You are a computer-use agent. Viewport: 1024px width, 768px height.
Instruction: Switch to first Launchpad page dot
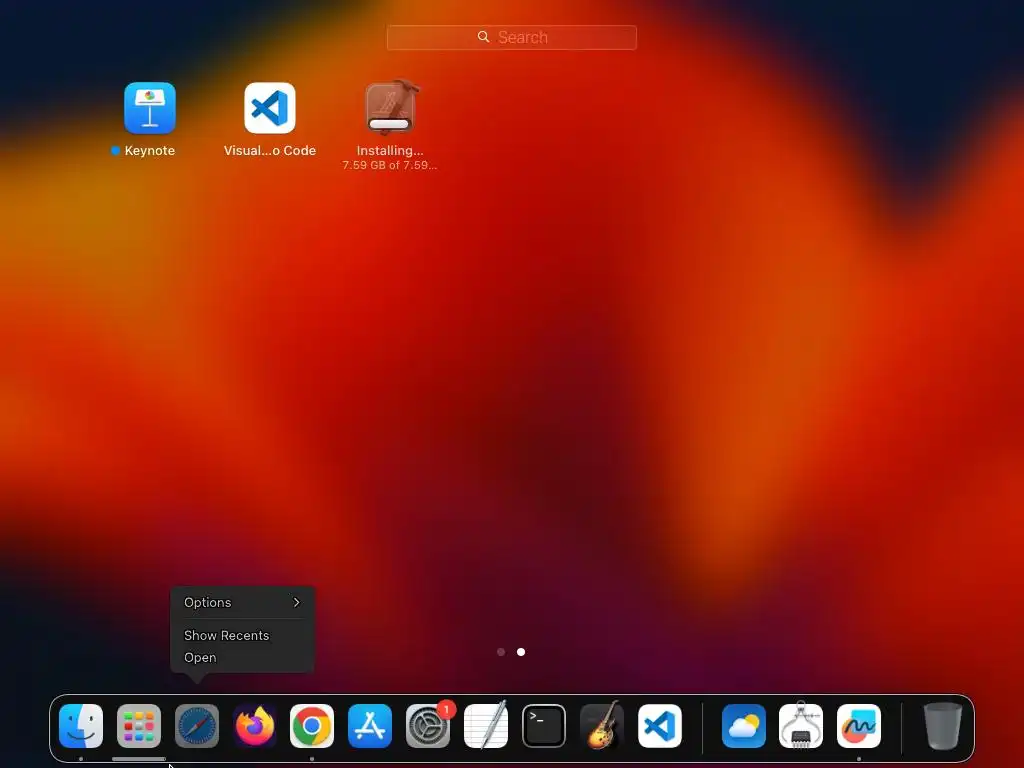pyautogui.click(x=501, y=652)
